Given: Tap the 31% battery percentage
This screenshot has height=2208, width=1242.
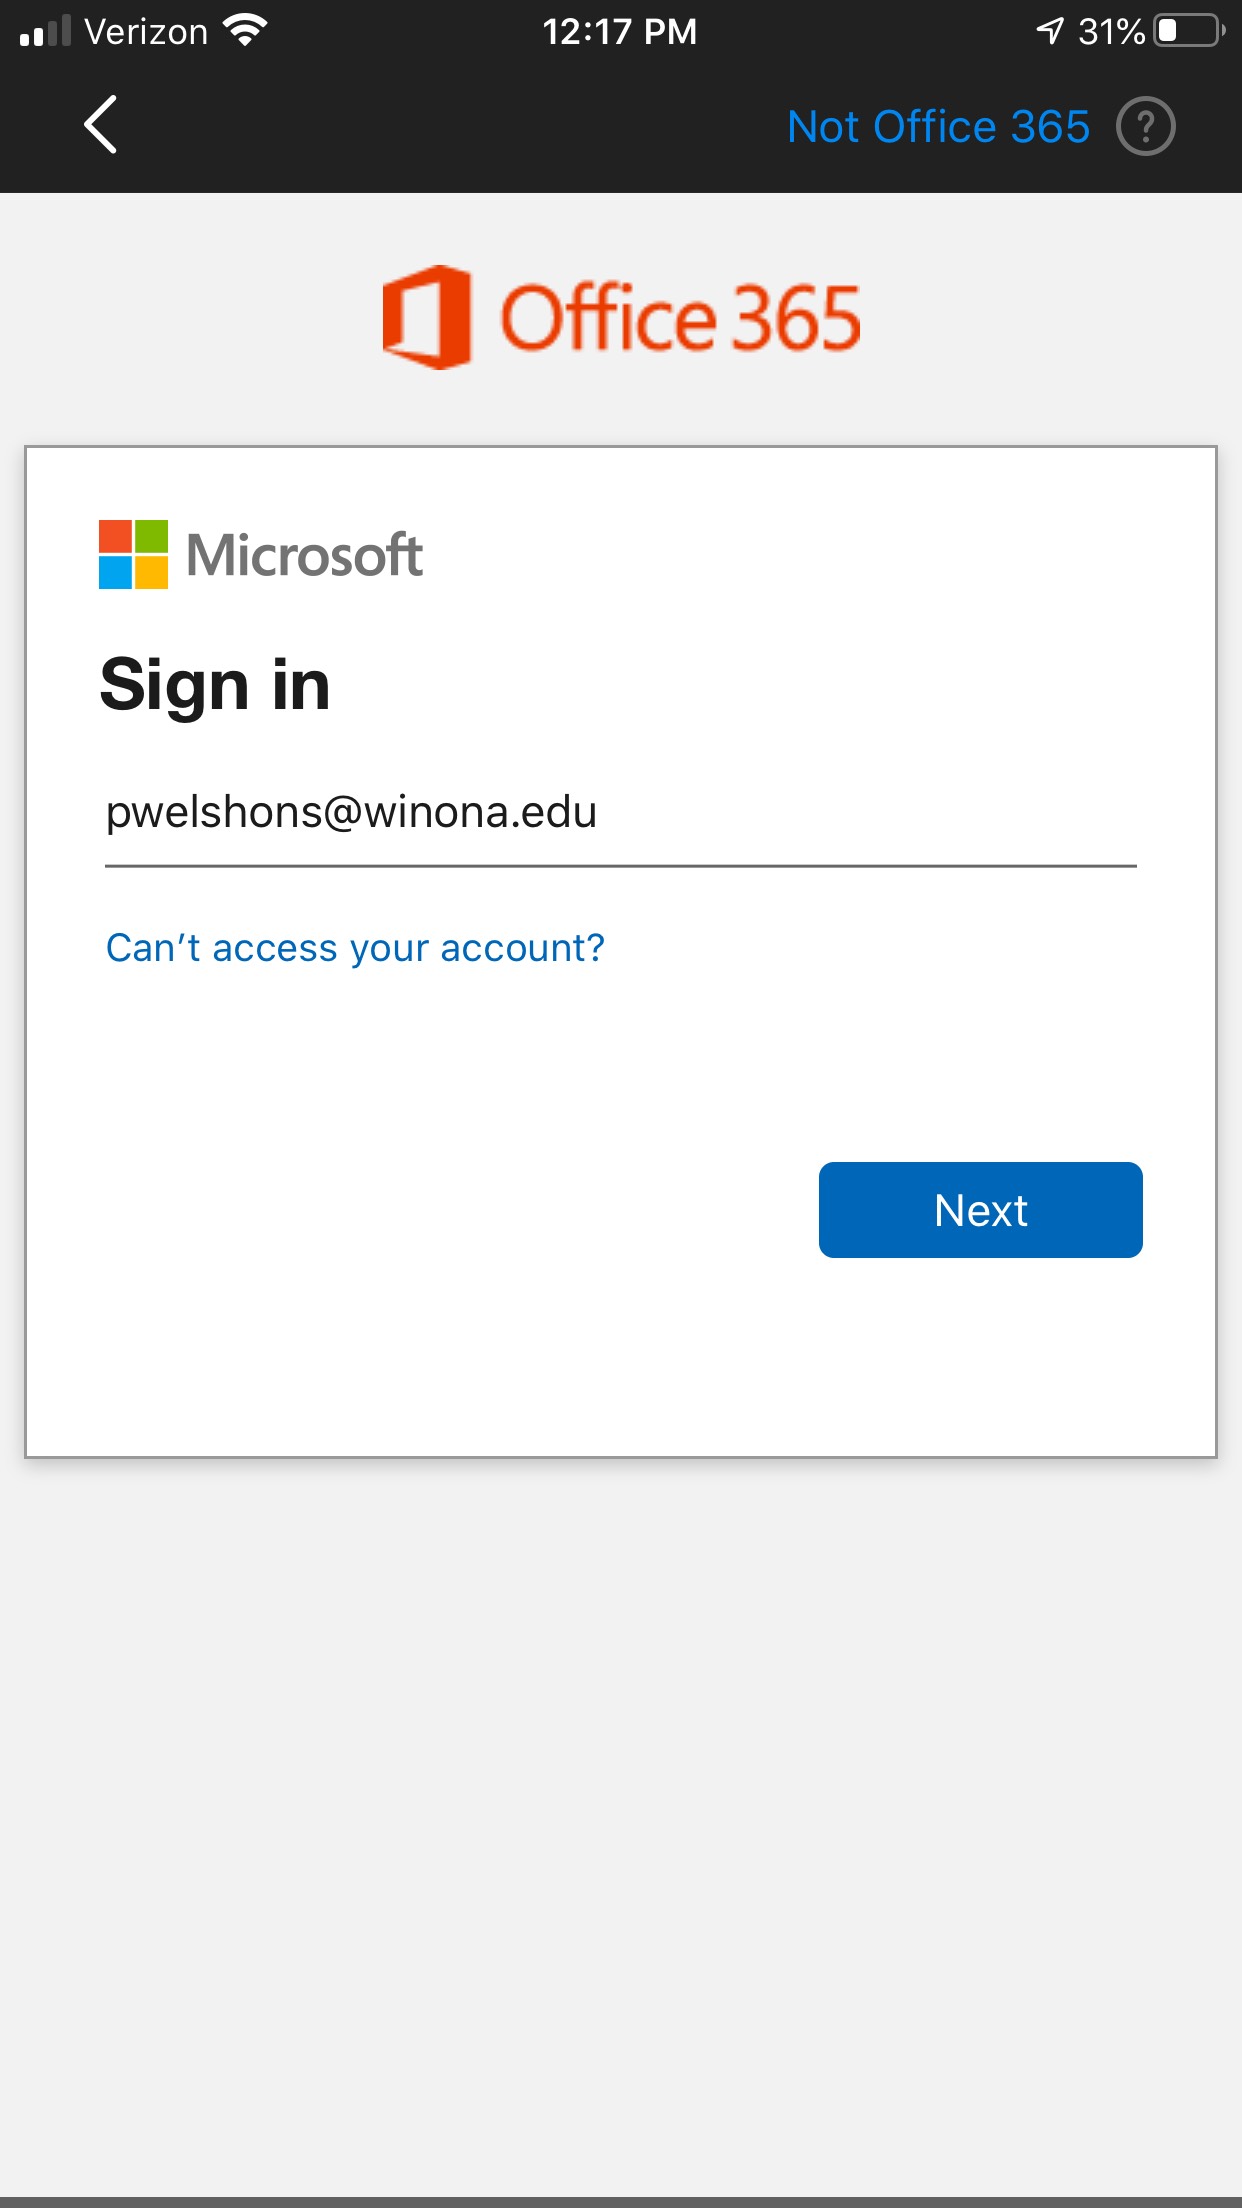Looking at the screenshot, I should [x=1111, y=31].
